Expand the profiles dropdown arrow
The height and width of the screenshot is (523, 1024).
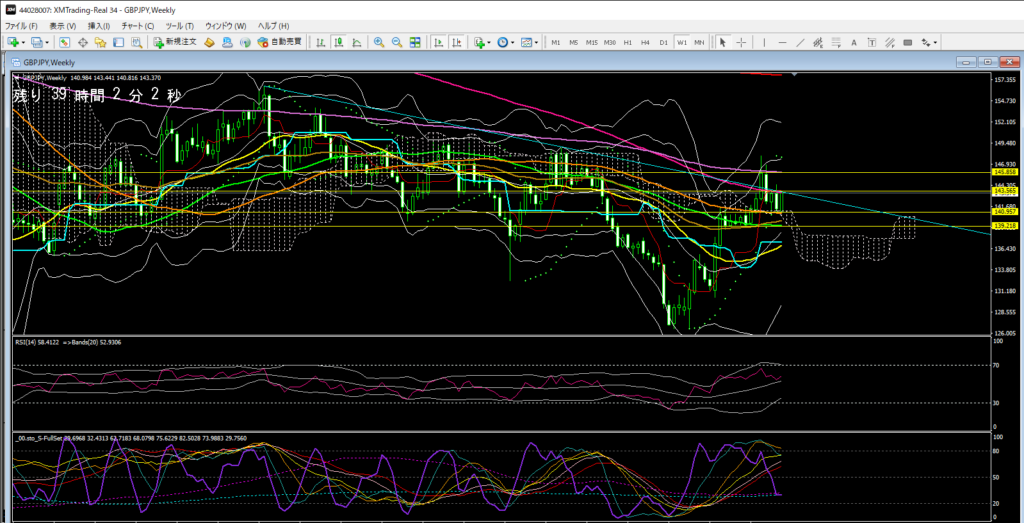[47, 42]
